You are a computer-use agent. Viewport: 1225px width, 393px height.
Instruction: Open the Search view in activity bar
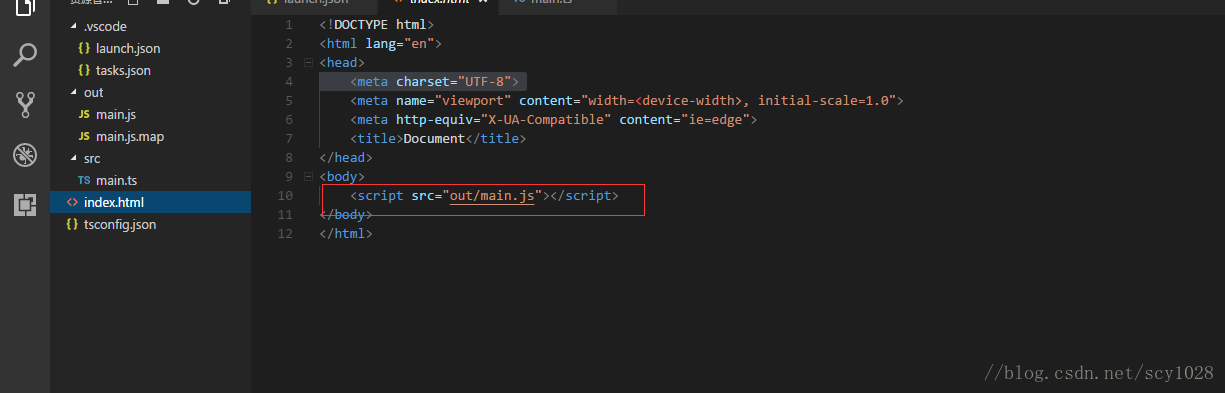coord(25,55)
